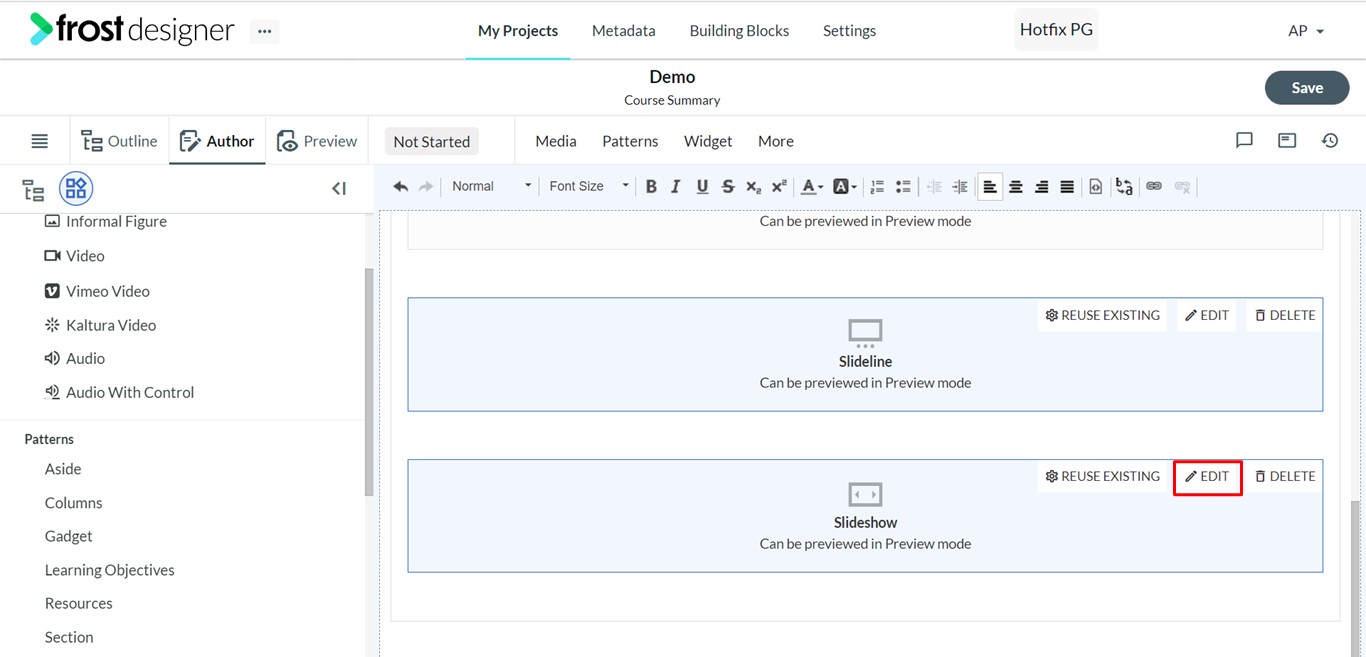Open the comments panel icon

point(1244,141)
